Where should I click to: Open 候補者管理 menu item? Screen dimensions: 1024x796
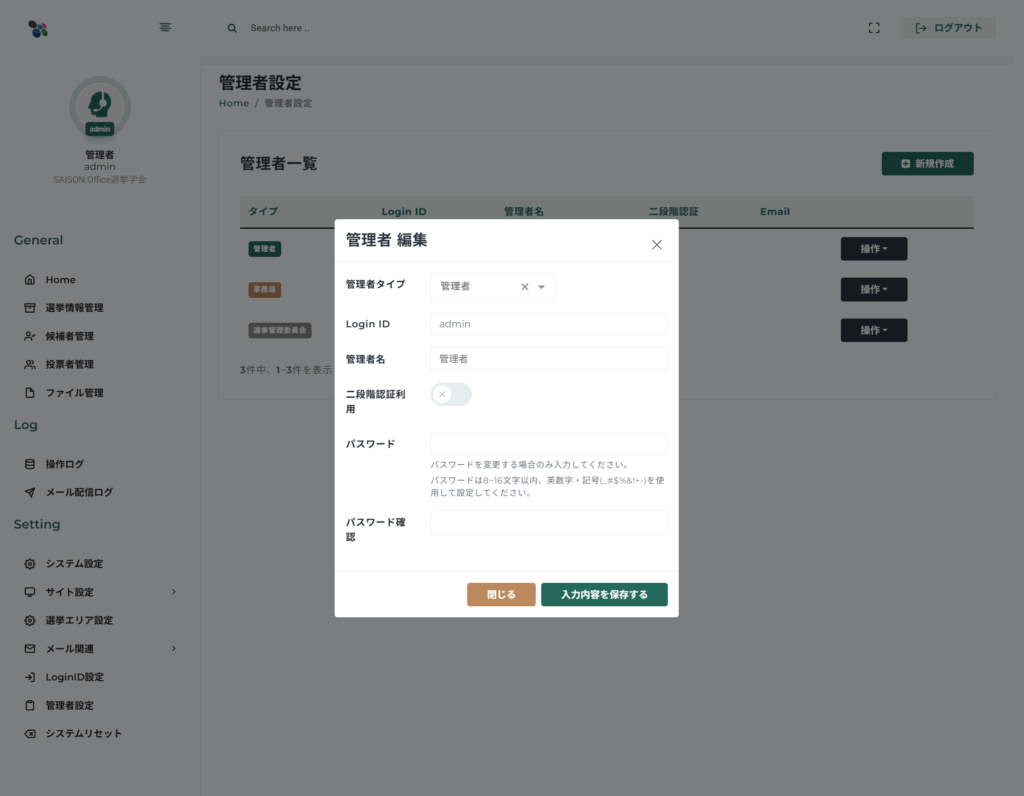pyautogui.click(x=69, y=336)
